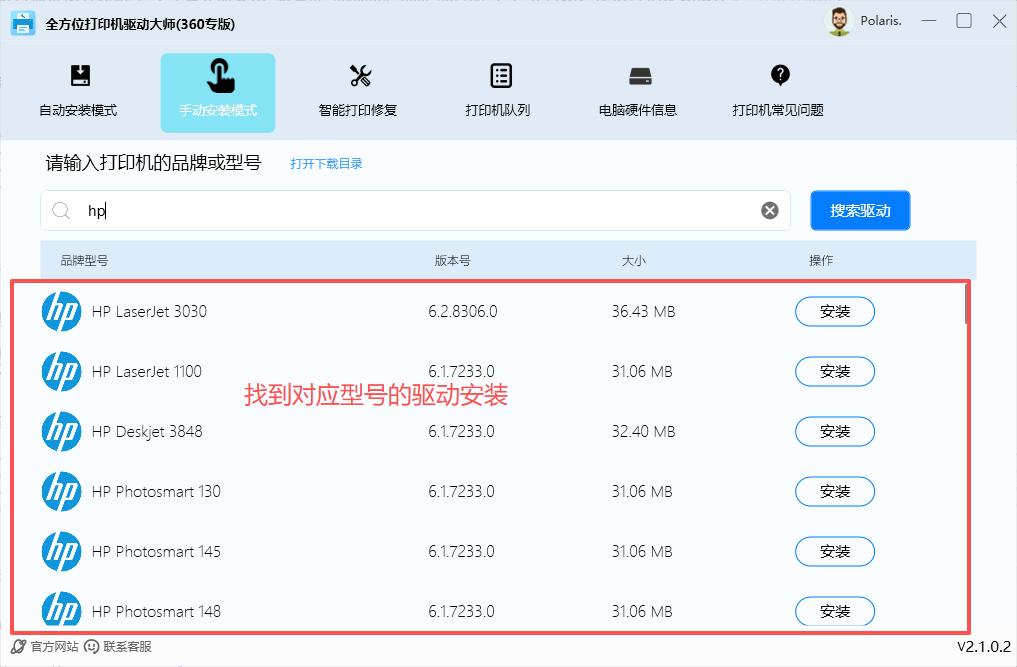View 电脑硬件信息 hardware info icon
Image resolution: width=1017 pixels, height=667 pixels.
pos(639,75)
